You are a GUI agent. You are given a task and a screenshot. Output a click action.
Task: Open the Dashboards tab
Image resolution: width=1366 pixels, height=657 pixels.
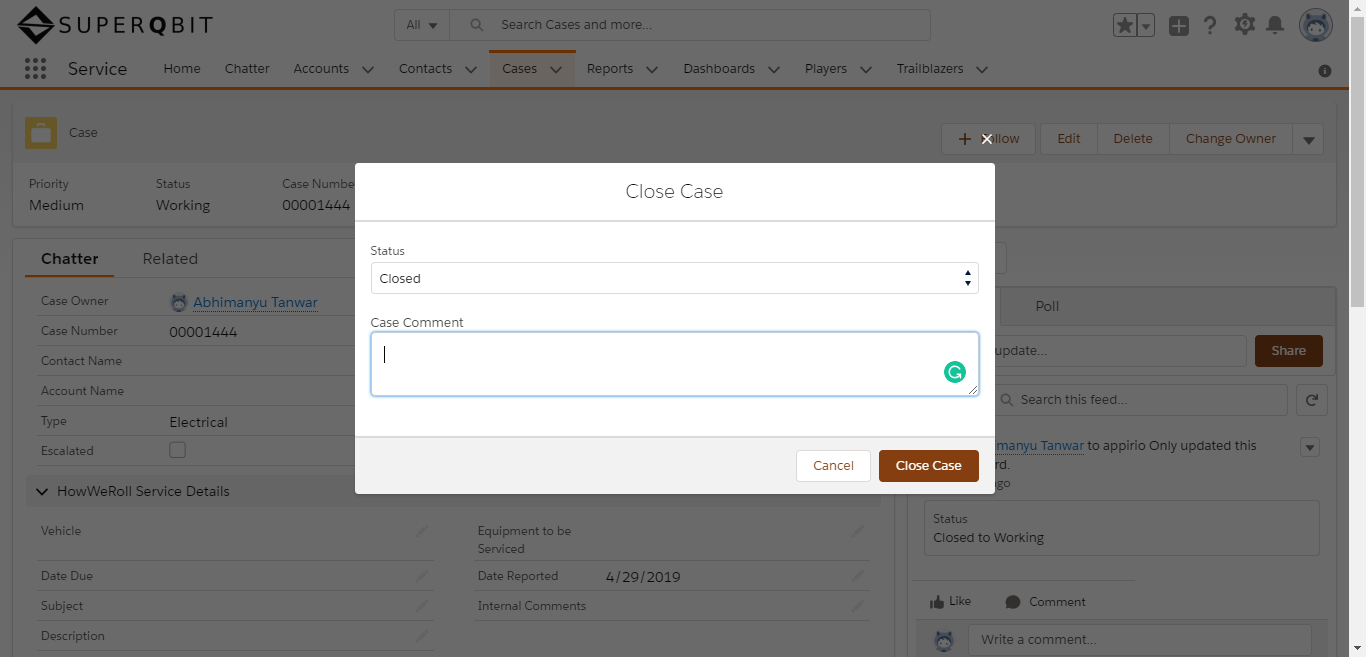[719, 69]
